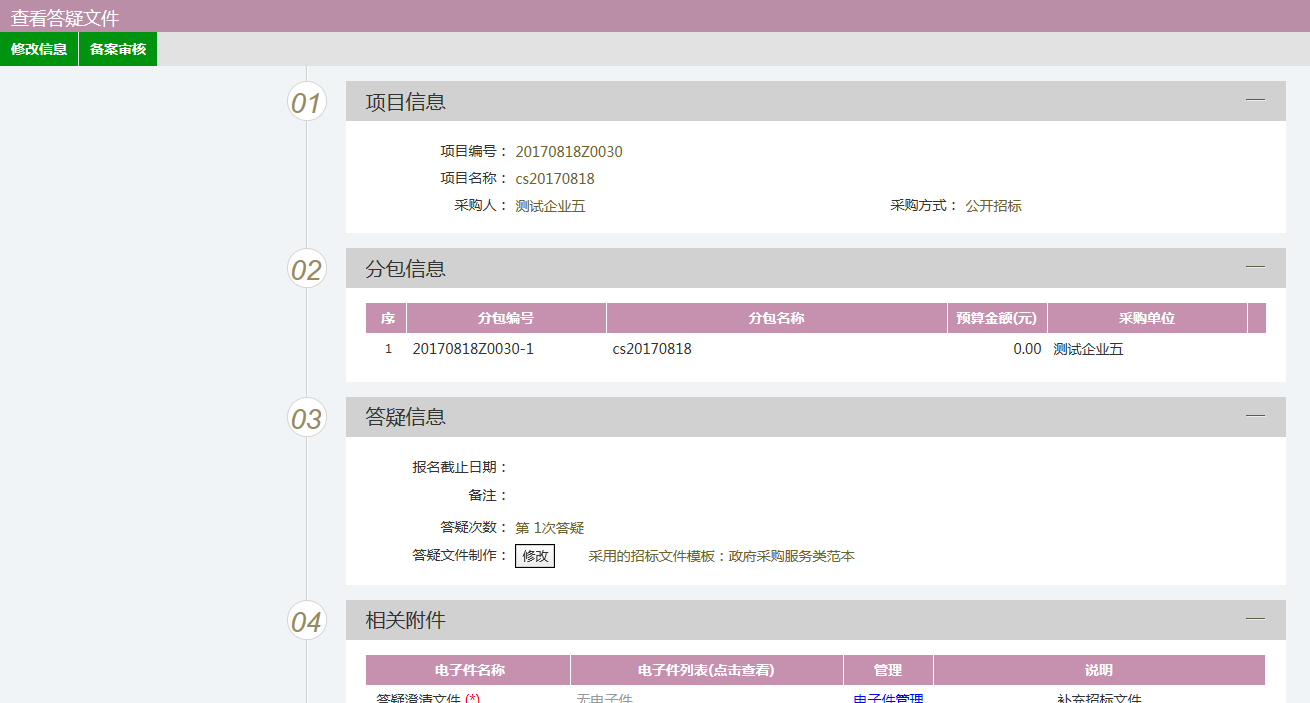Screen dimensions: 1310x703
Task: Click the 分包名称 column header
Action: click(776, 318)
